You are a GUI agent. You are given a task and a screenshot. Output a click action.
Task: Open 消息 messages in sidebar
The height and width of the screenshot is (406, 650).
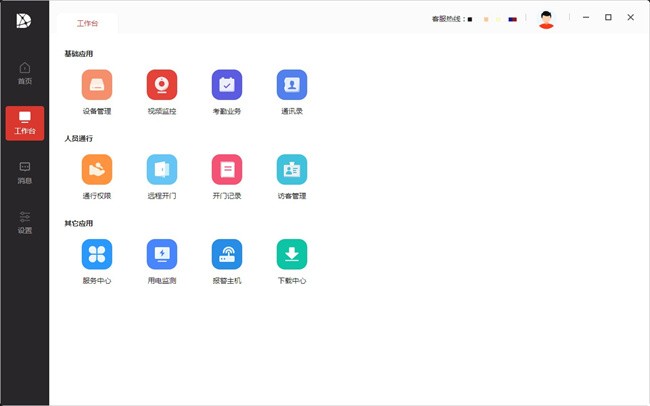click(x=25, y=173)
